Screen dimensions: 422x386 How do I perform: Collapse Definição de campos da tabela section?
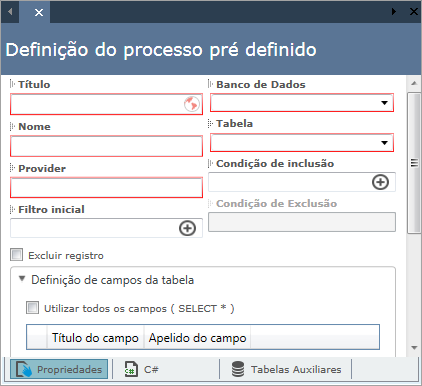[x=22, y=279]
